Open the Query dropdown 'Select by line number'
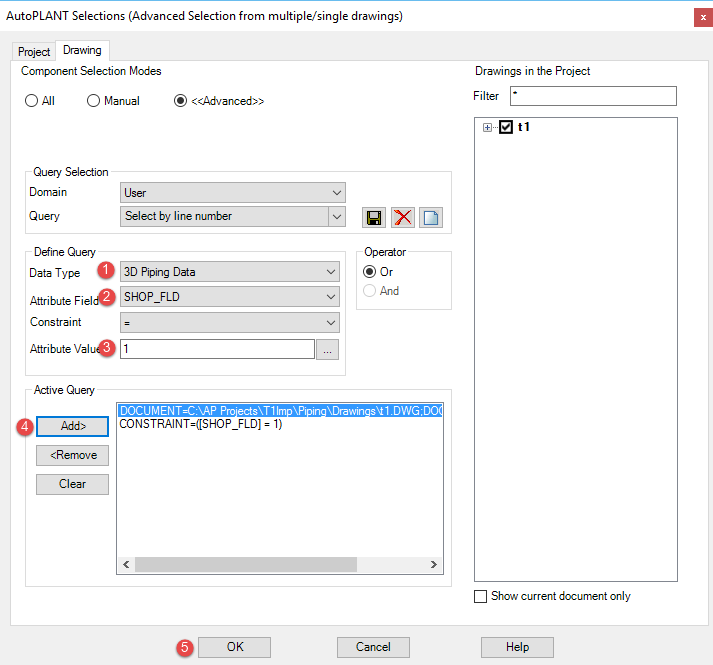This screenshot has width=713, height=665. (232, 216)
